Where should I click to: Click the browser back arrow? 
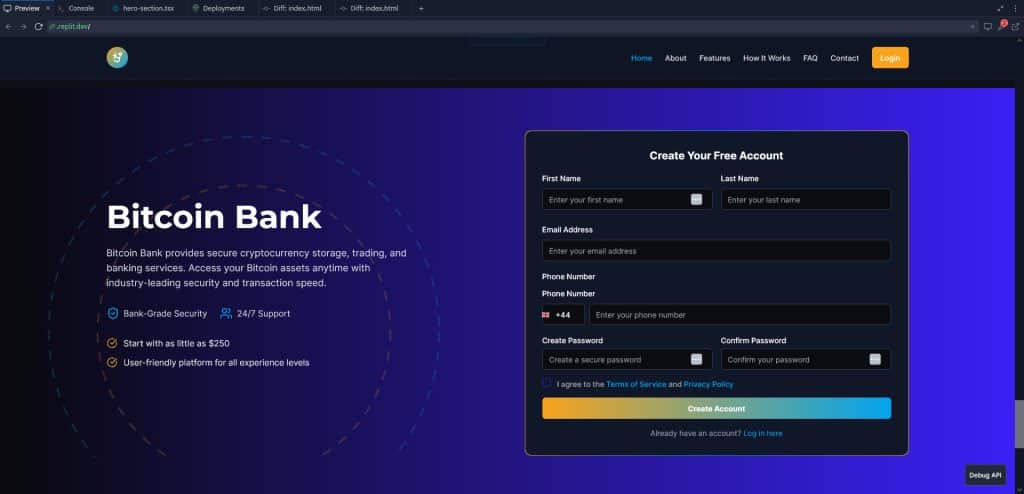point(9,26)
